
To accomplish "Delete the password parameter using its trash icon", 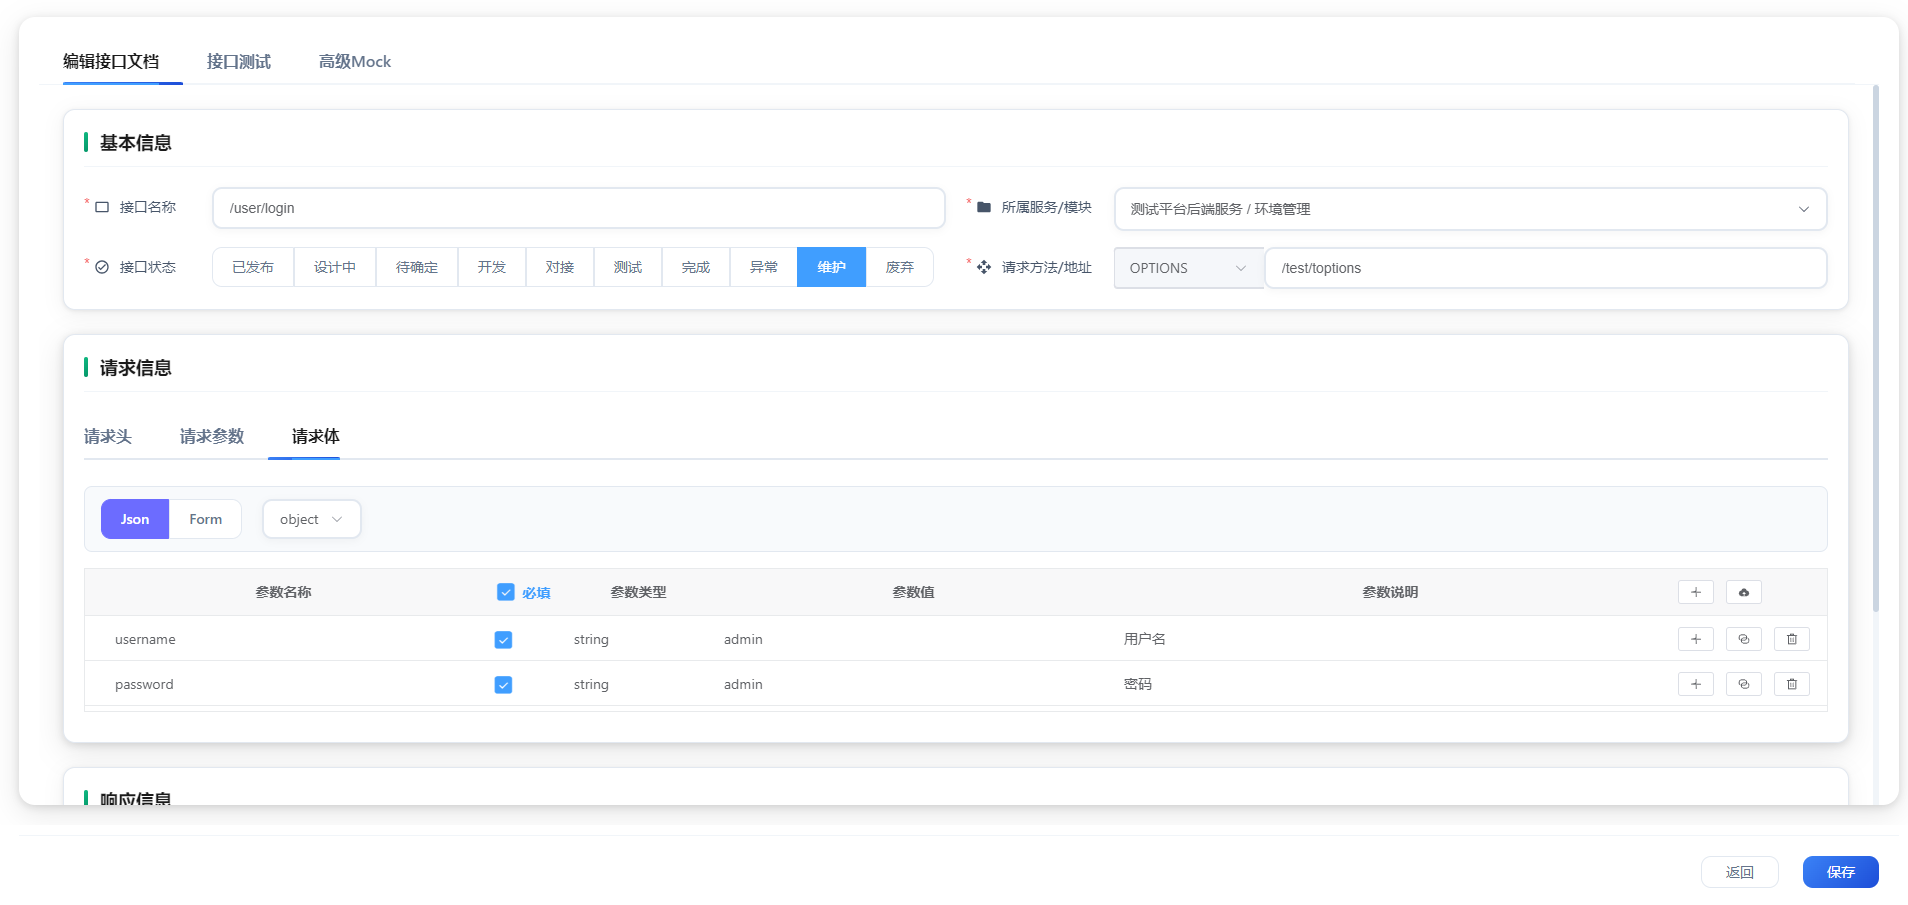I will coord(1791,684).
